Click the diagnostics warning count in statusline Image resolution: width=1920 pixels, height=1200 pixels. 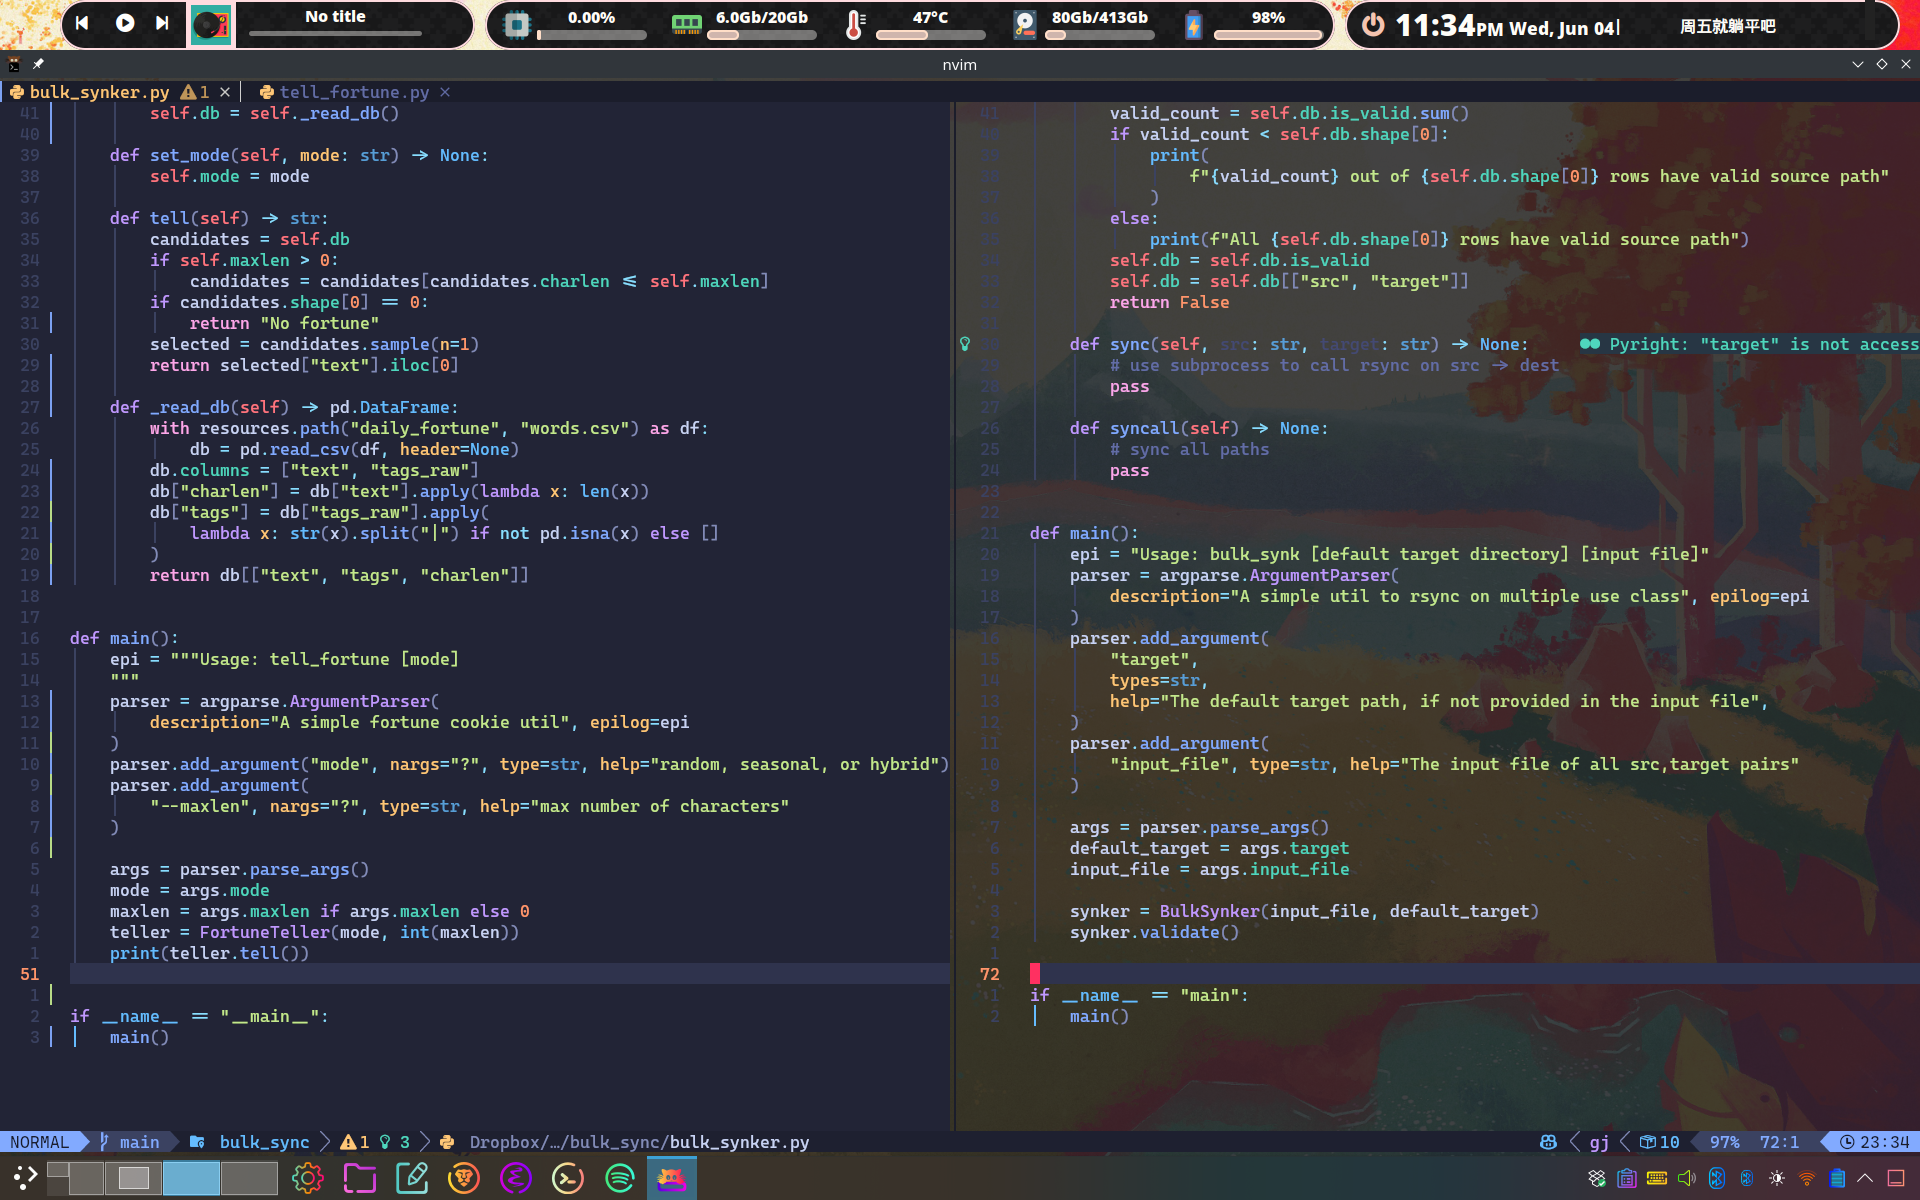(x=355, y=1142)
